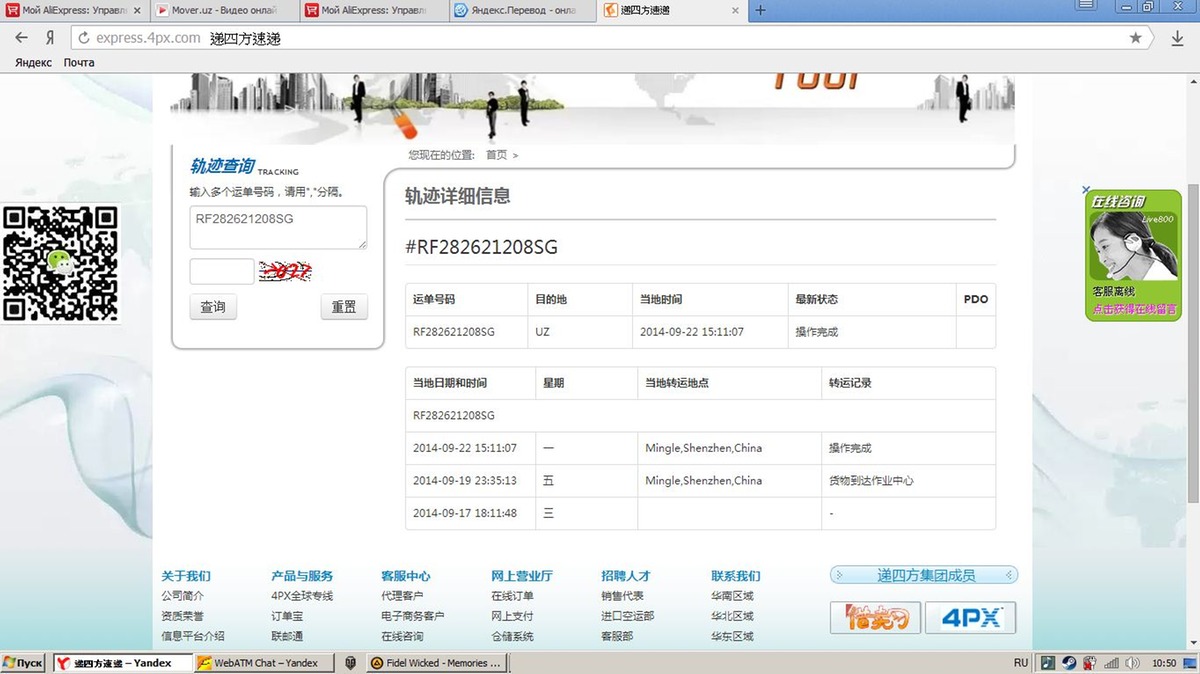Click the captcha code input field
This screenshot has height=674, width=1200.
click(222, 271)
